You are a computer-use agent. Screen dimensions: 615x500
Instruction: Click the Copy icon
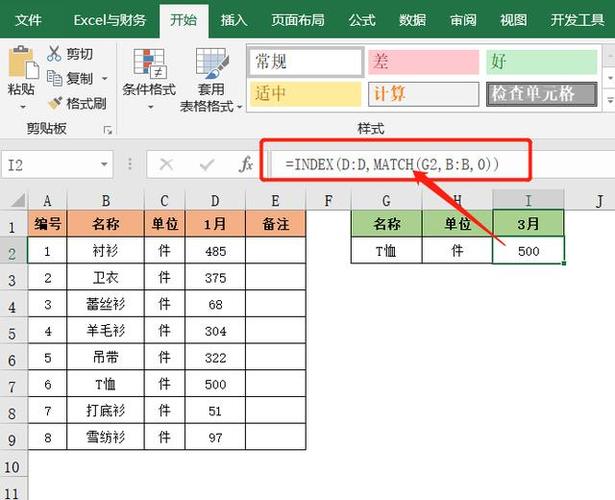click(55, 78)
